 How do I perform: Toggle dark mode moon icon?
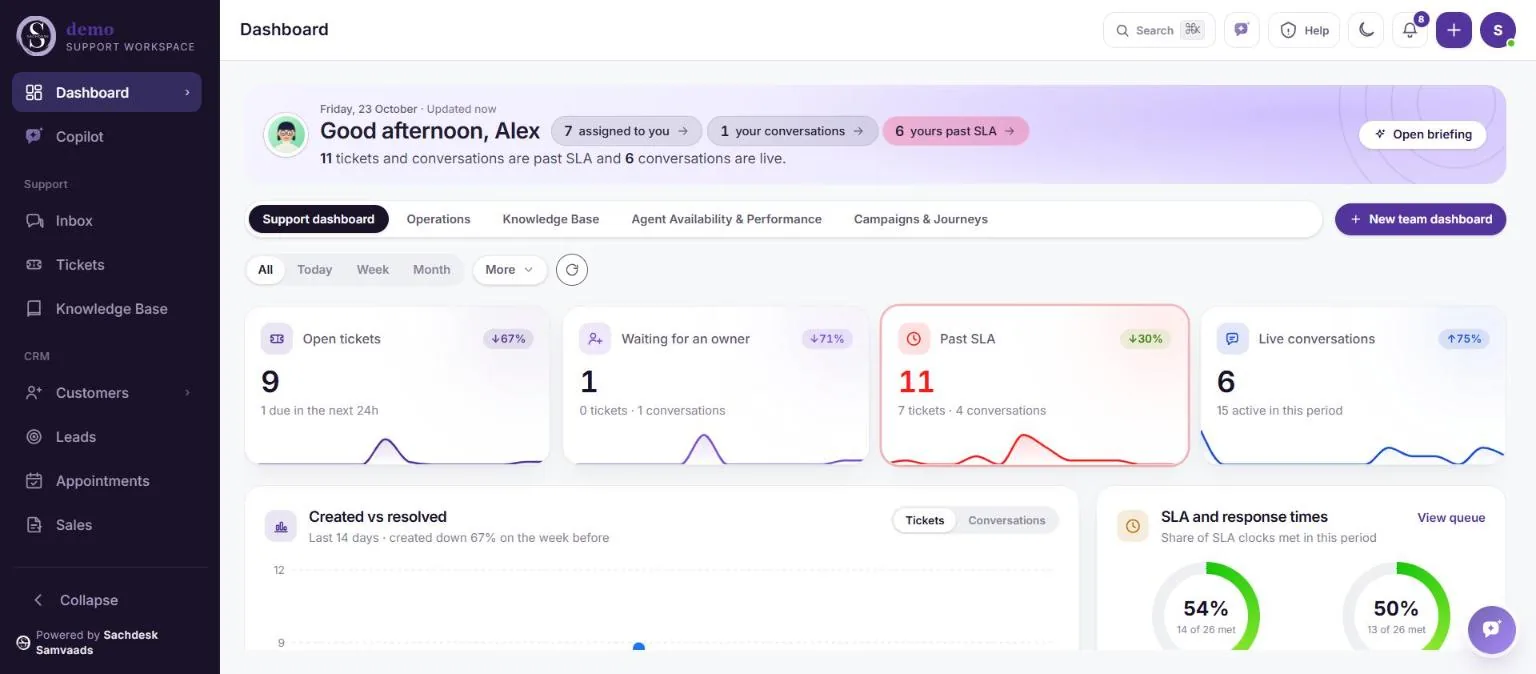[x=1366, y=30]
